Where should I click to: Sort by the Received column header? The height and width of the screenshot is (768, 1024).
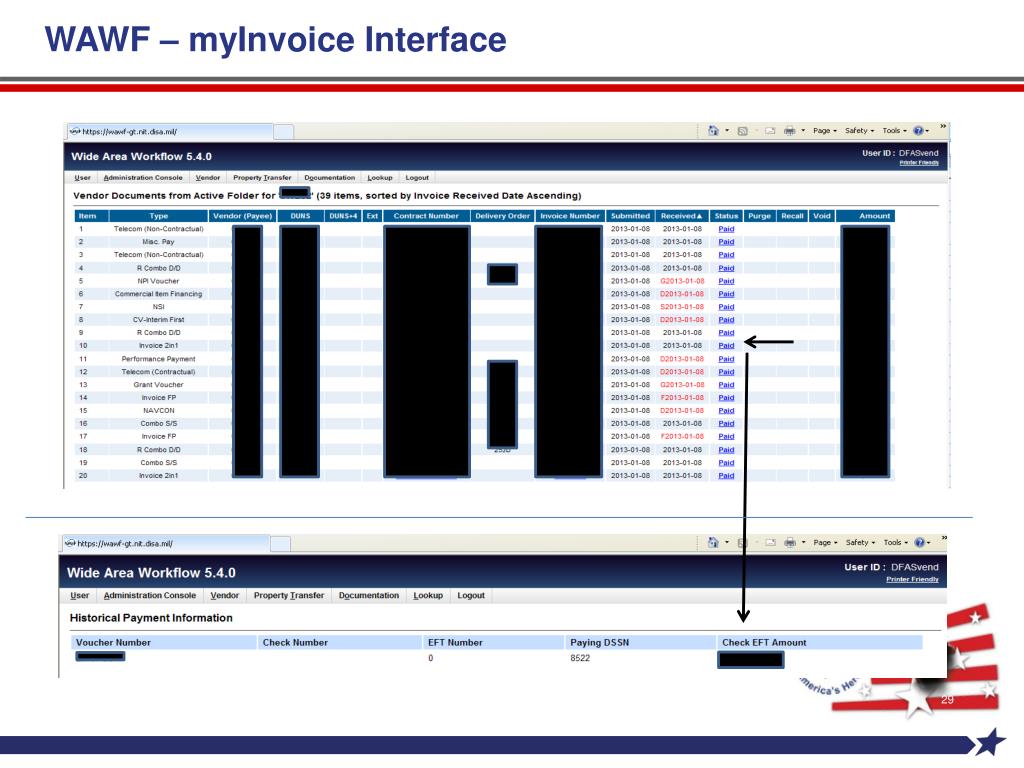coord(681,216)
